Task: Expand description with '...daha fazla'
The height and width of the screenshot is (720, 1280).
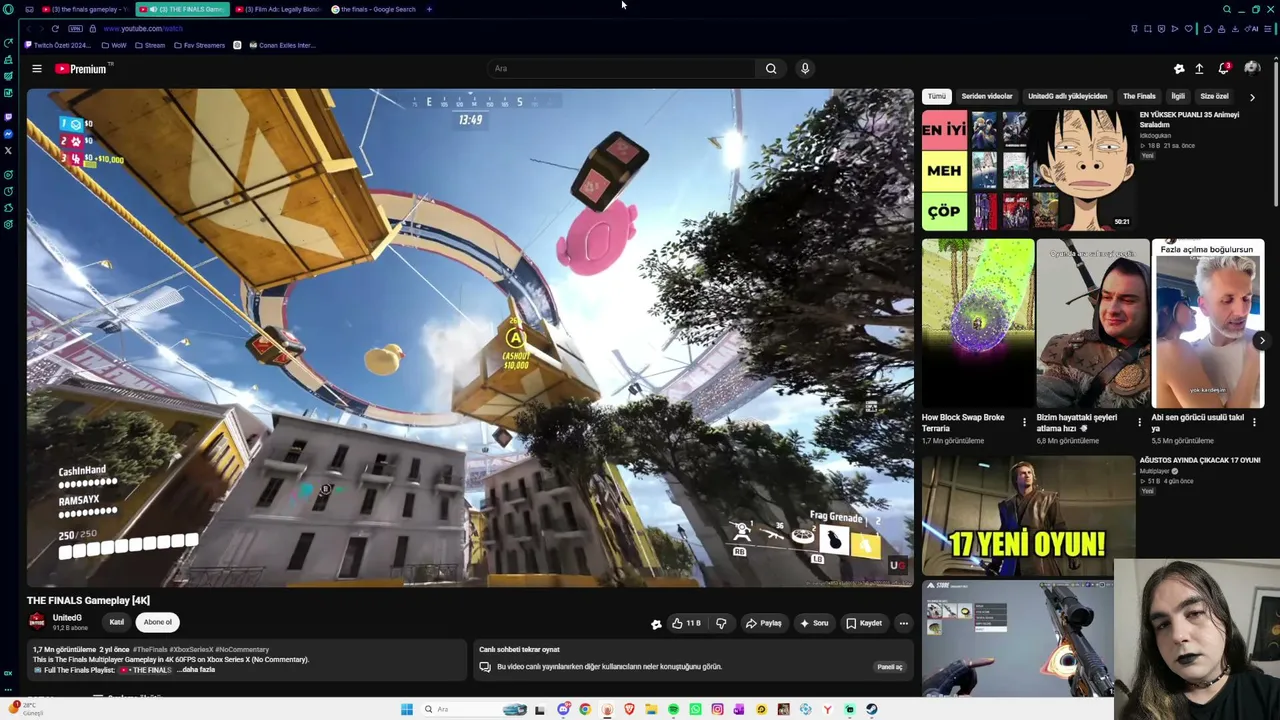Action: (x=196, y=670)
